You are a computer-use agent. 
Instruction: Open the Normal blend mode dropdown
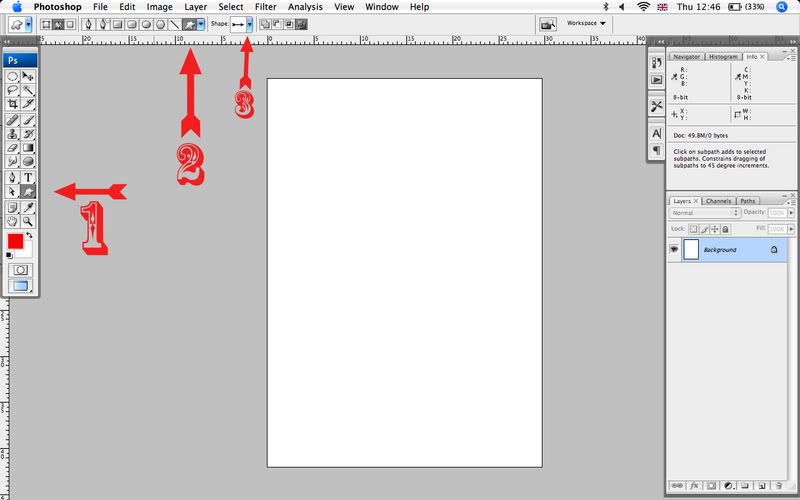click(705, 213)
